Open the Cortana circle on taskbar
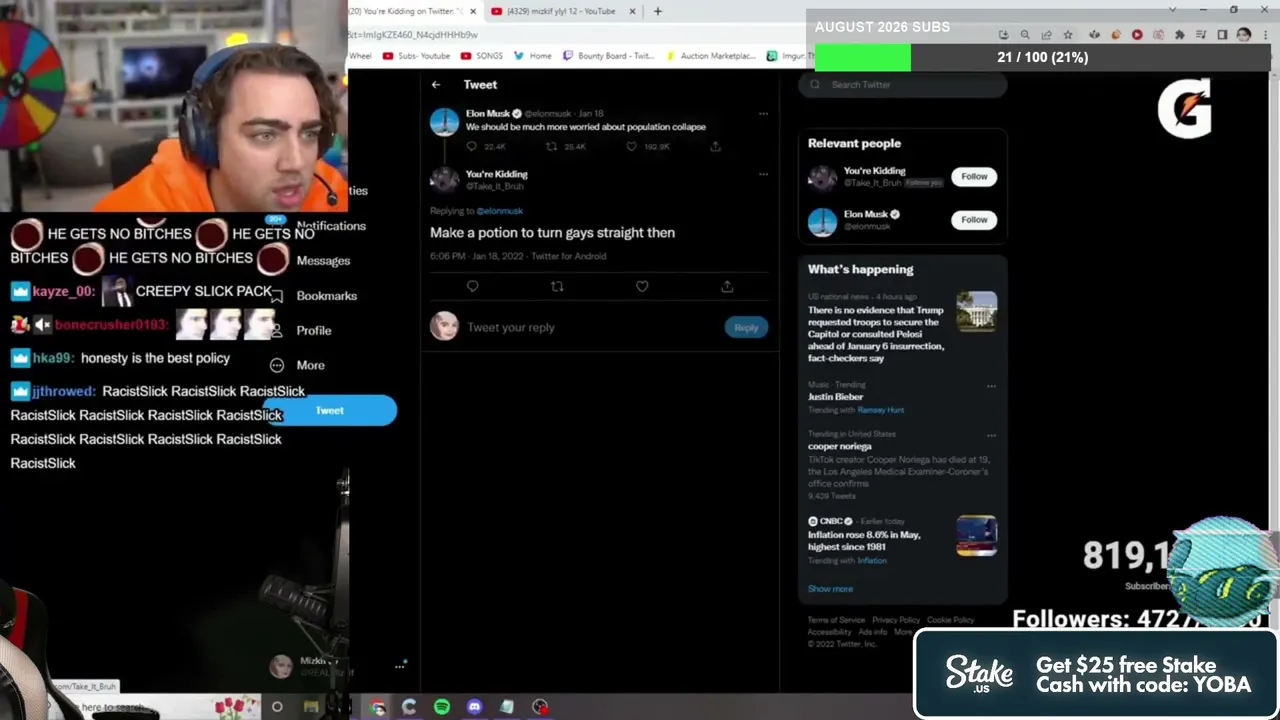This screenshot has height=720, width=1280. [277, 707]
